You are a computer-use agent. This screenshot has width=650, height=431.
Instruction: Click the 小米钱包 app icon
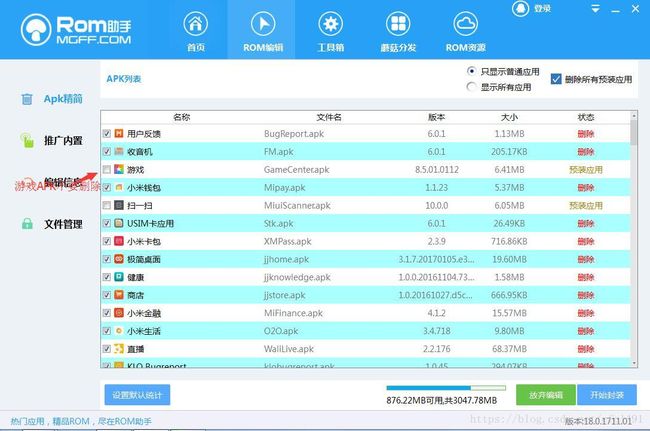pyautogui.click(x=119, y=187)
